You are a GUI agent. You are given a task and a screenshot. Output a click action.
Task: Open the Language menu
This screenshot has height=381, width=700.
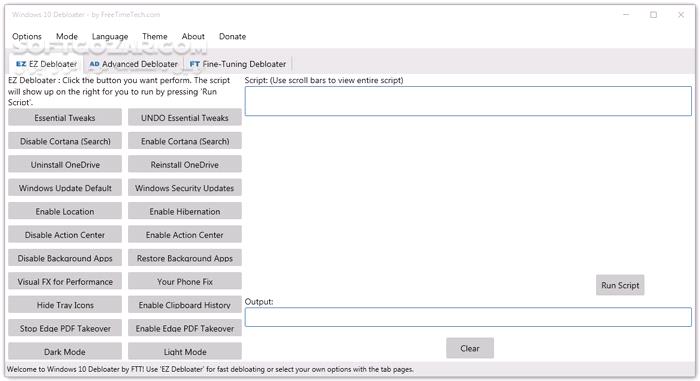coord(110,37)
